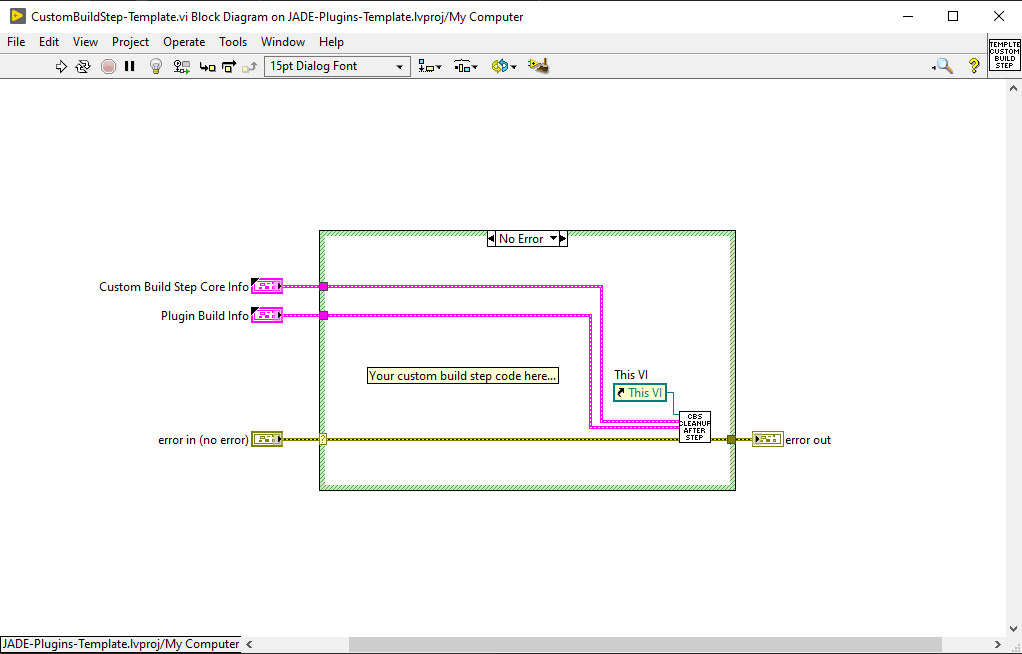The width and height of the screenshot is (1022, 654).
Task: Select the Run Continuously icon
Action: [x=83, y=66]
